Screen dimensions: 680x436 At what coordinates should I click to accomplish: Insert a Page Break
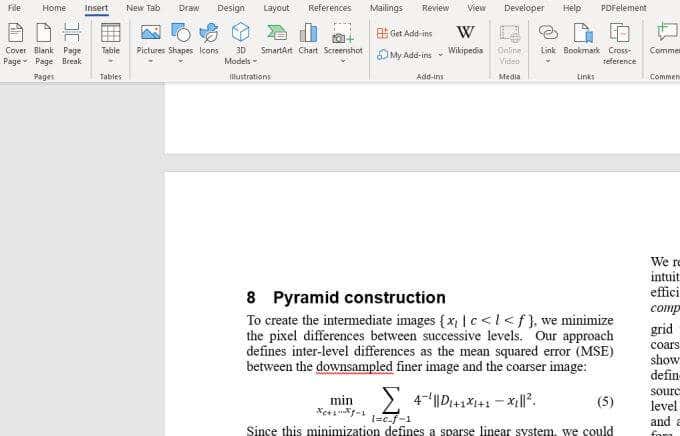[72, 43]
